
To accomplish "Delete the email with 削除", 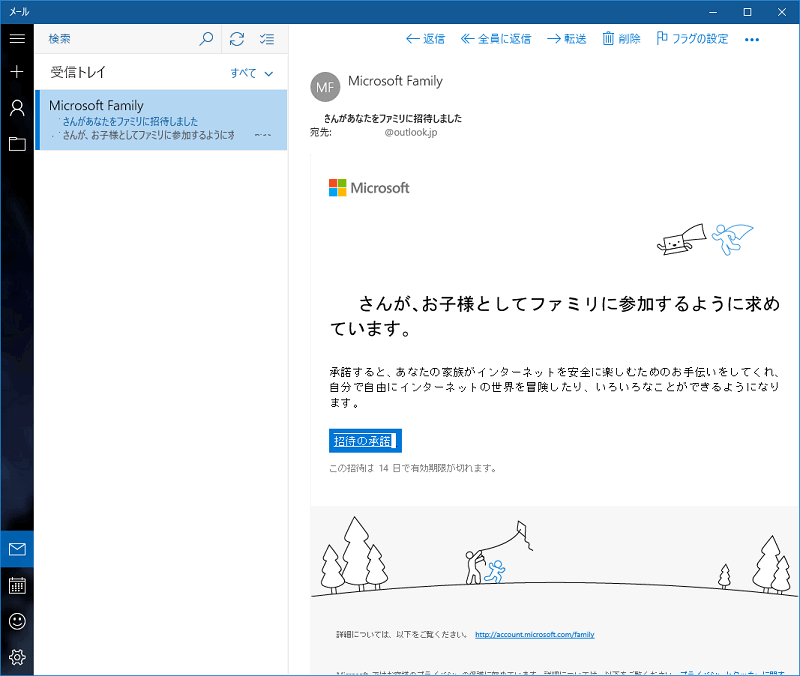I will (x=621, y=39).
